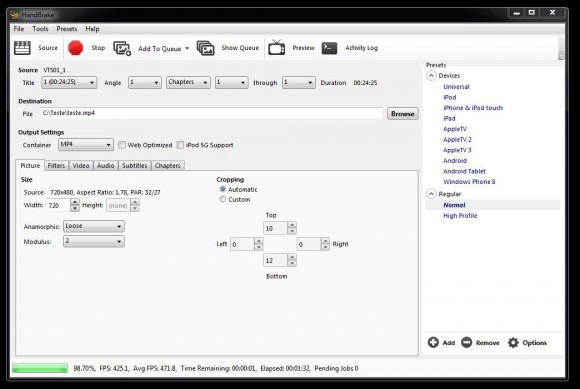Click the Show Queue label
Screen dimensions: 580x389
tap(240, 48)
